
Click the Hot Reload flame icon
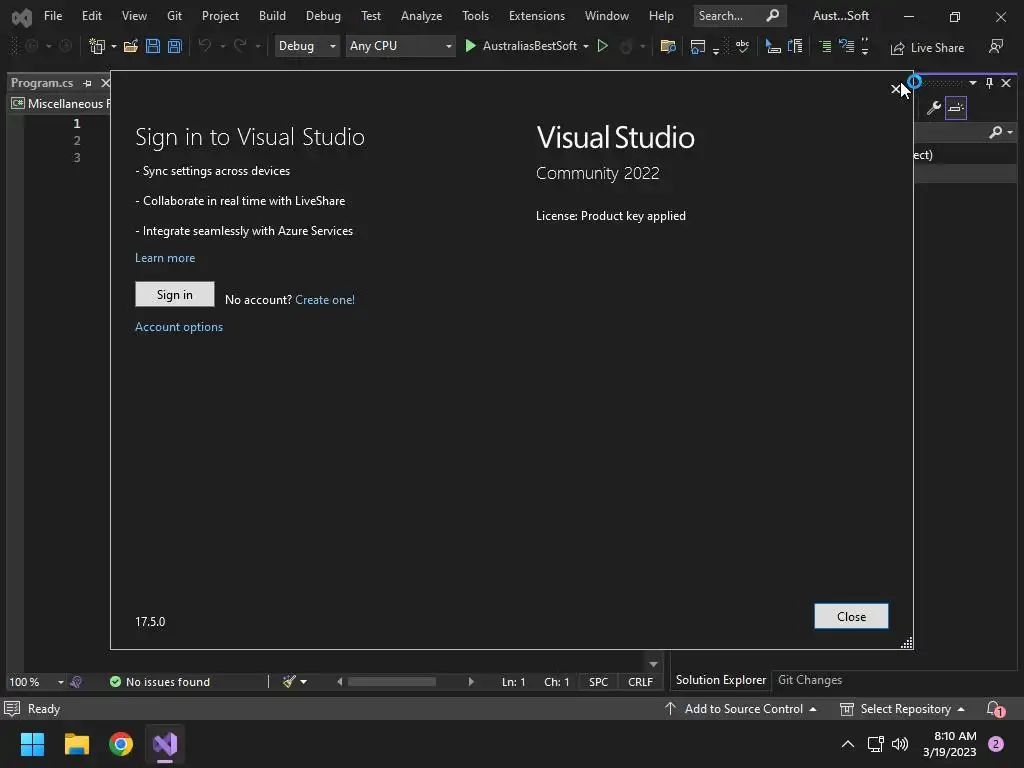(626, 46)
